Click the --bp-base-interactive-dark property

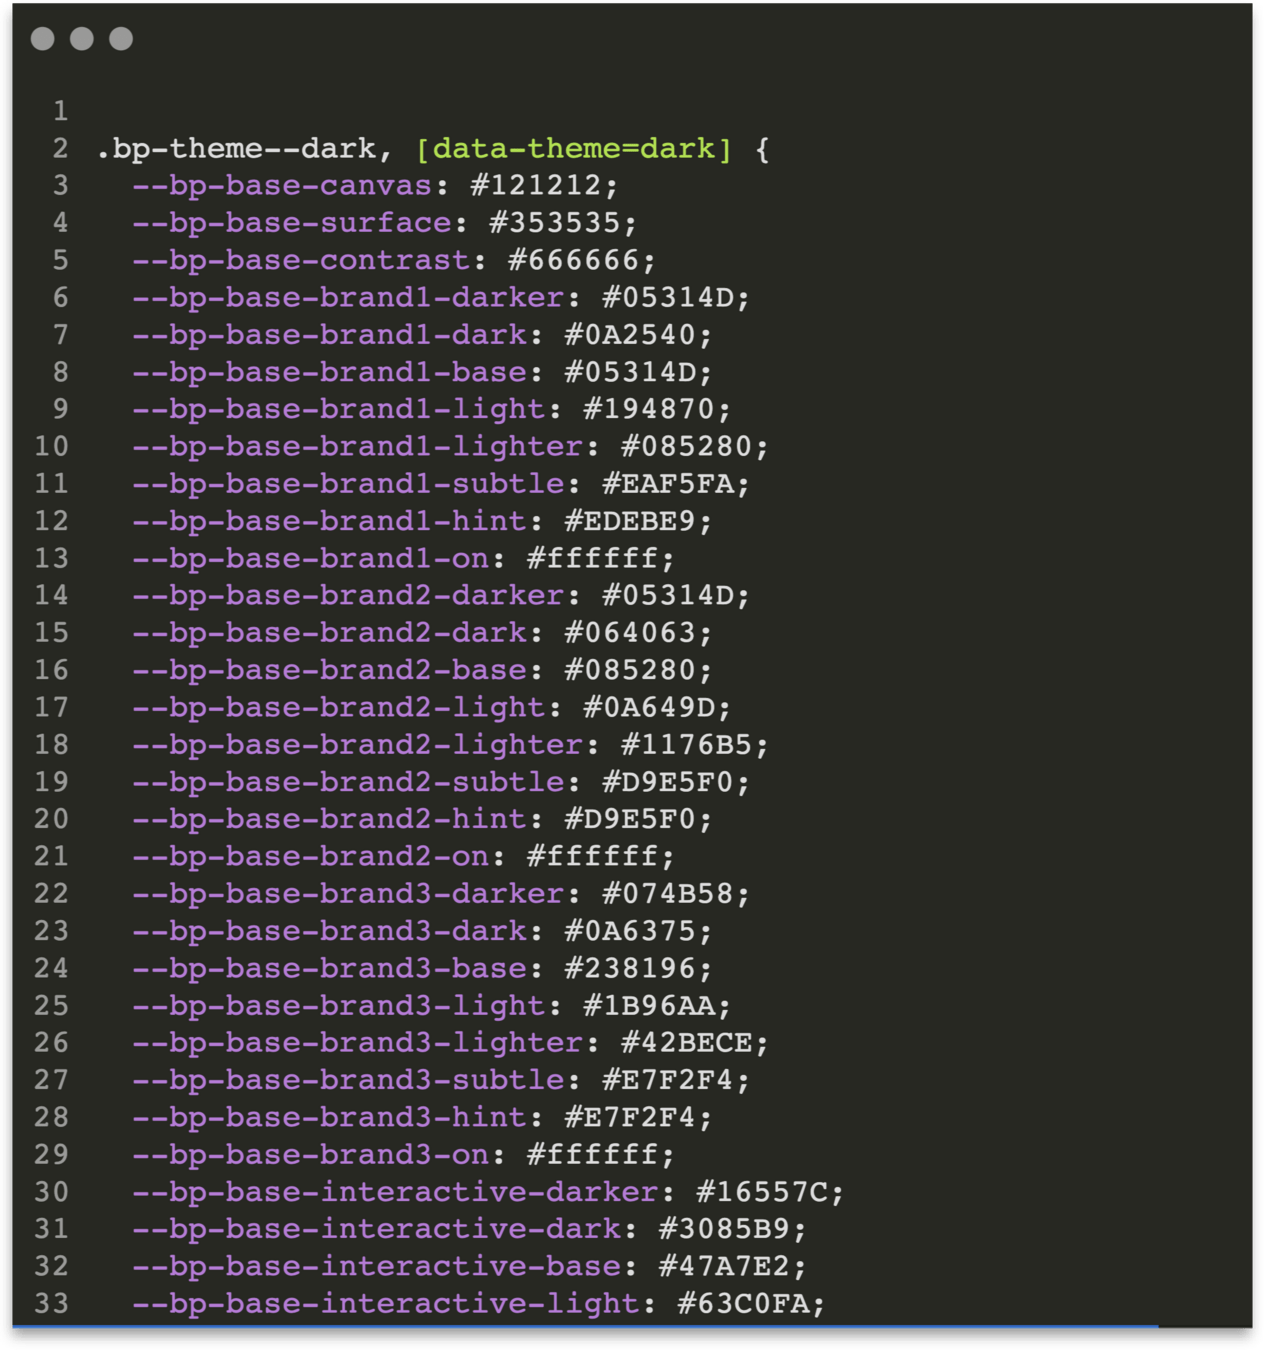coord(376,1229)
